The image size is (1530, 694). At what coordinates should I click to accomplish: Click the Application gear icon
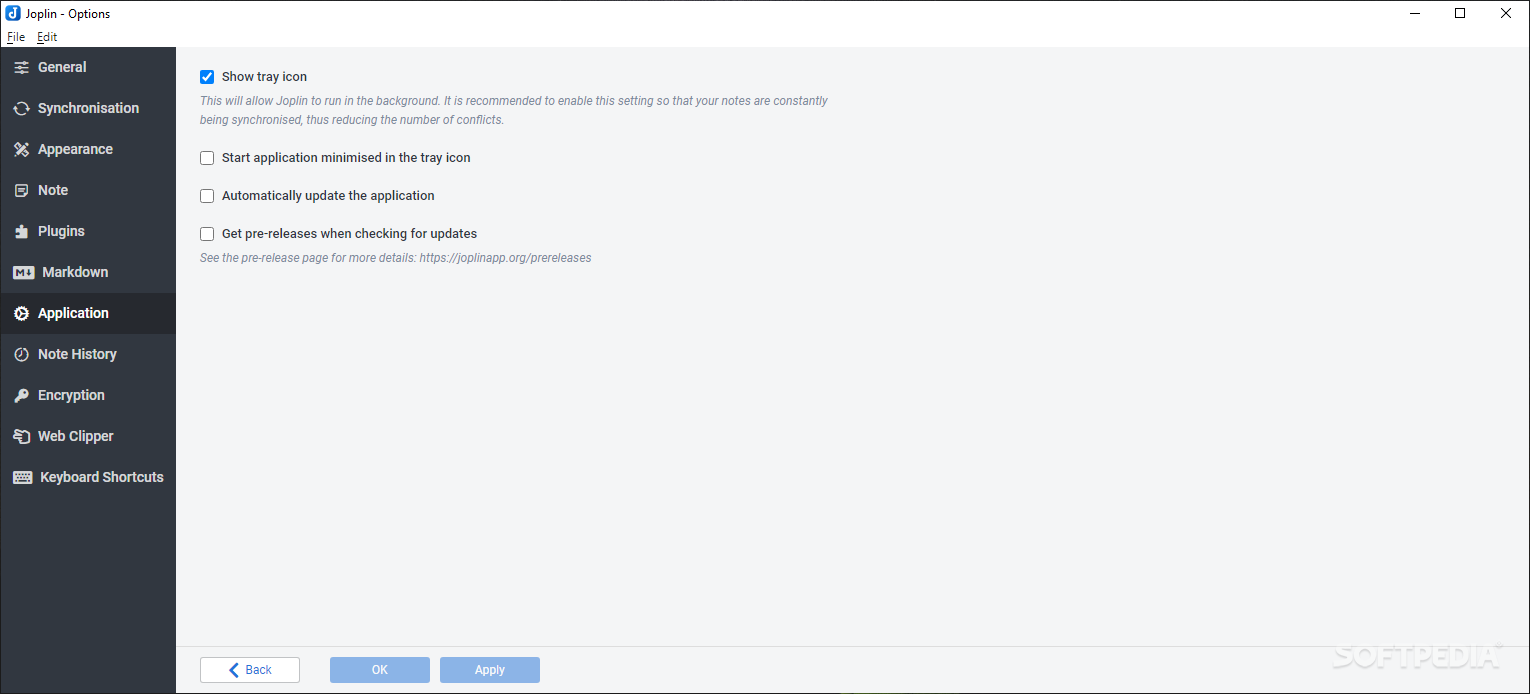(21, 313)
